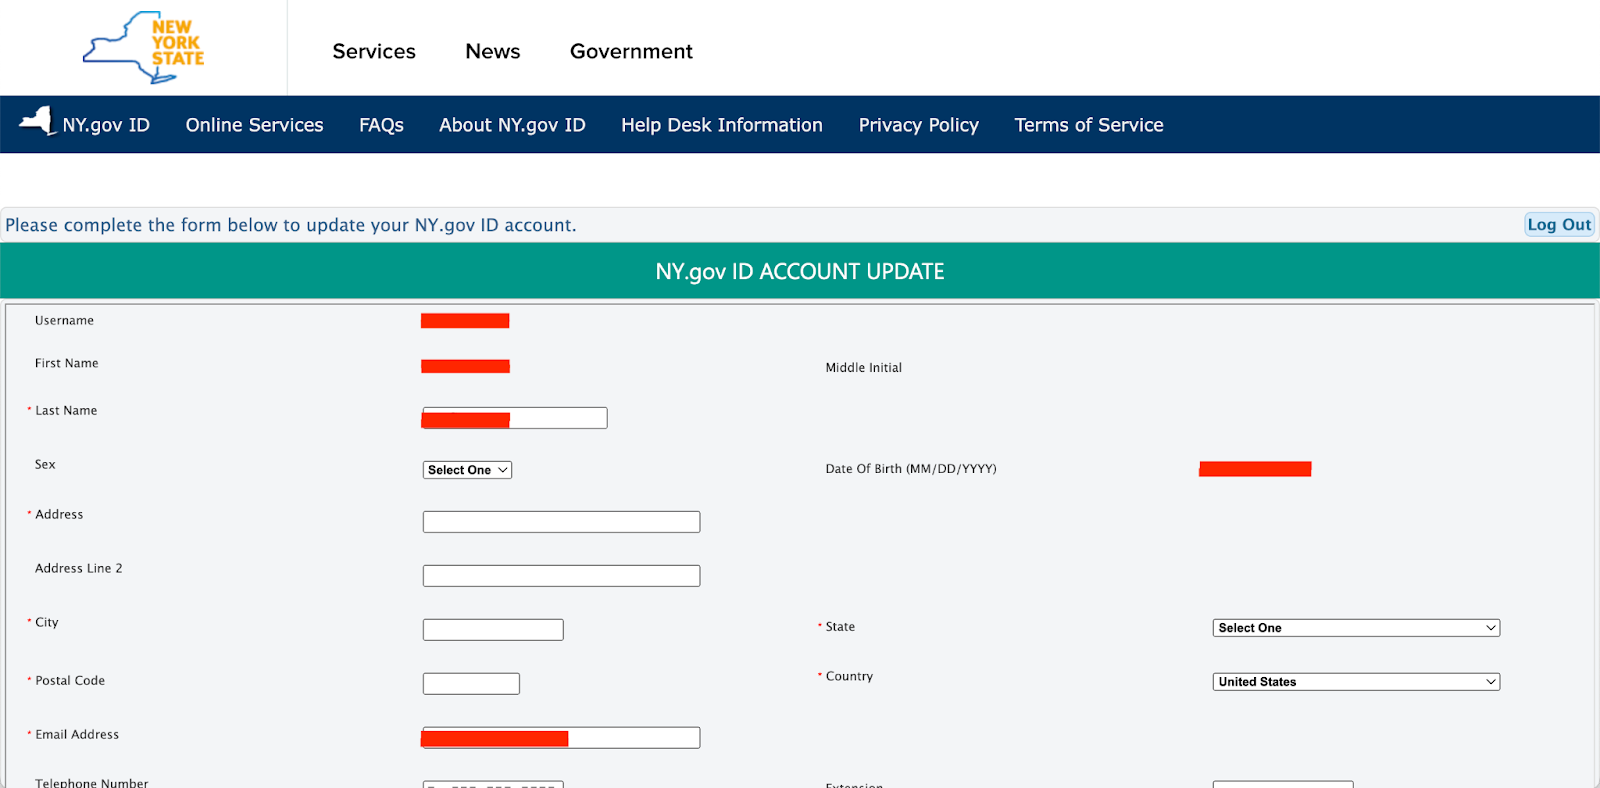This screenshot has width=1600, height=788.
Task: Click into the Last Name field
Action: tap(515, 418)
